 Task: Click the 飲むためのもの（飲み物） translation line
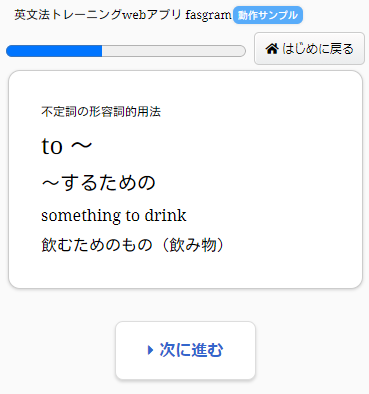tap(135, 245)
